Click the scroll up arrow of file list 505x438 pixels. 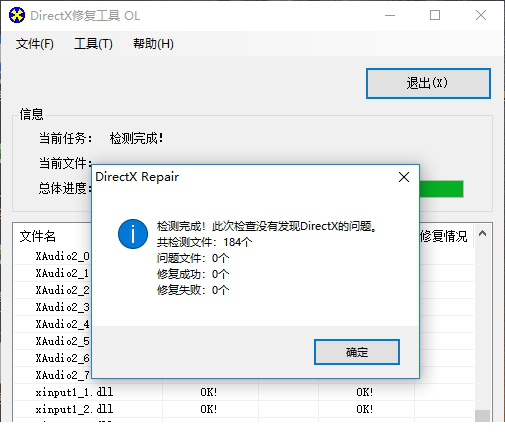point(482,234)
